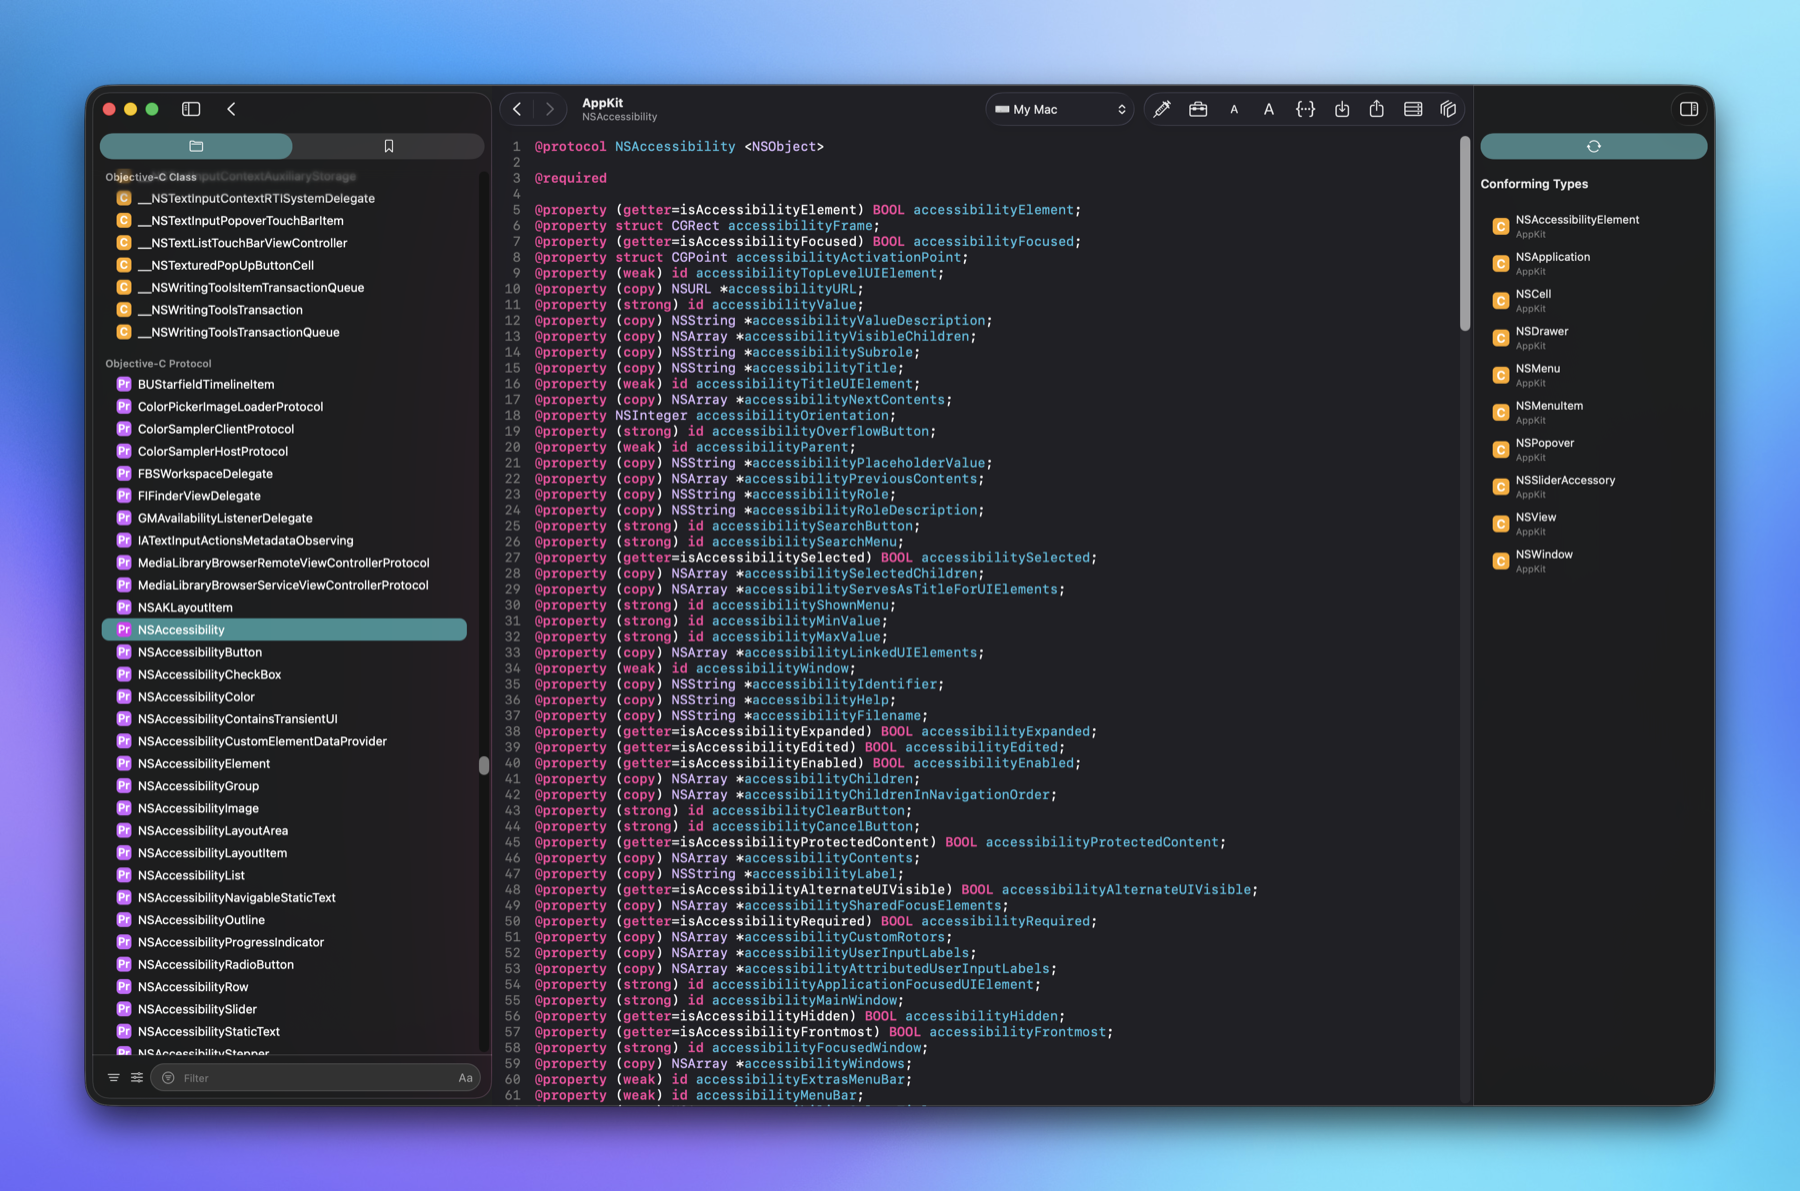
Task: Refresh the Conforming Types list
Action: point(1594,146)
